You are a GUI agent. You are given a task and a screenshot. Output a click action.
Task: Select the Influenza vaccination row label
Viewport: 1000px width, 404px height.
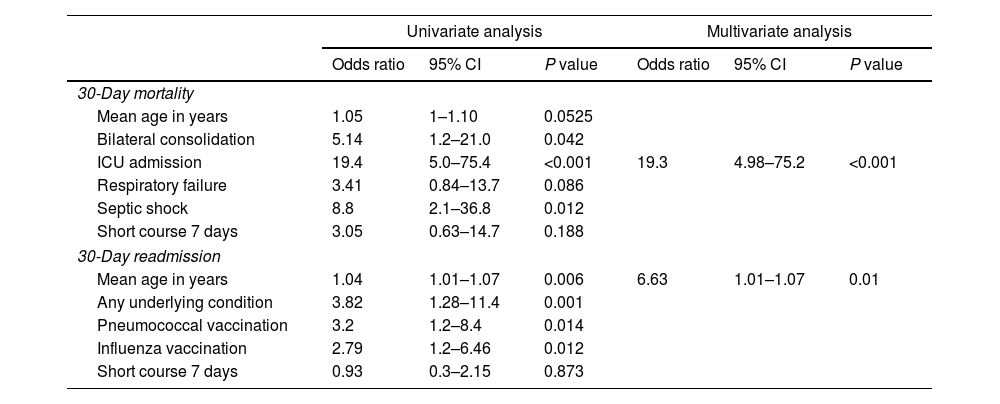171,349
